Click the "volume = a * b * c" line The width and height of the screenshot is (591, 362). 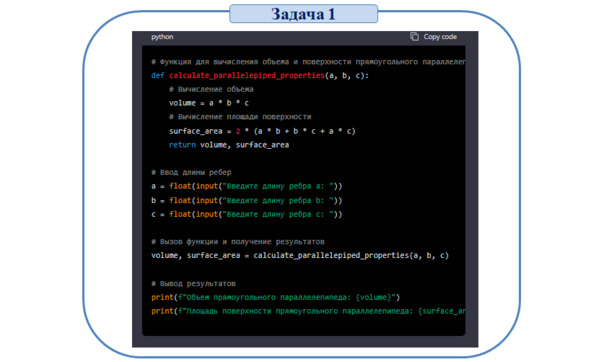[209, 103]
